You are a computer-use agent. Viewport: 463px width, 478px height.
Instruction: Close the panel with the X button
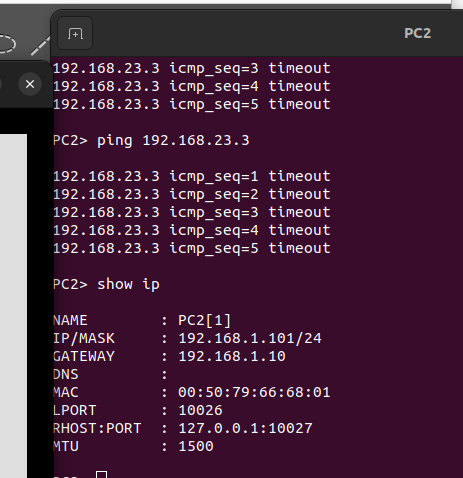click(x=30, y=84)
